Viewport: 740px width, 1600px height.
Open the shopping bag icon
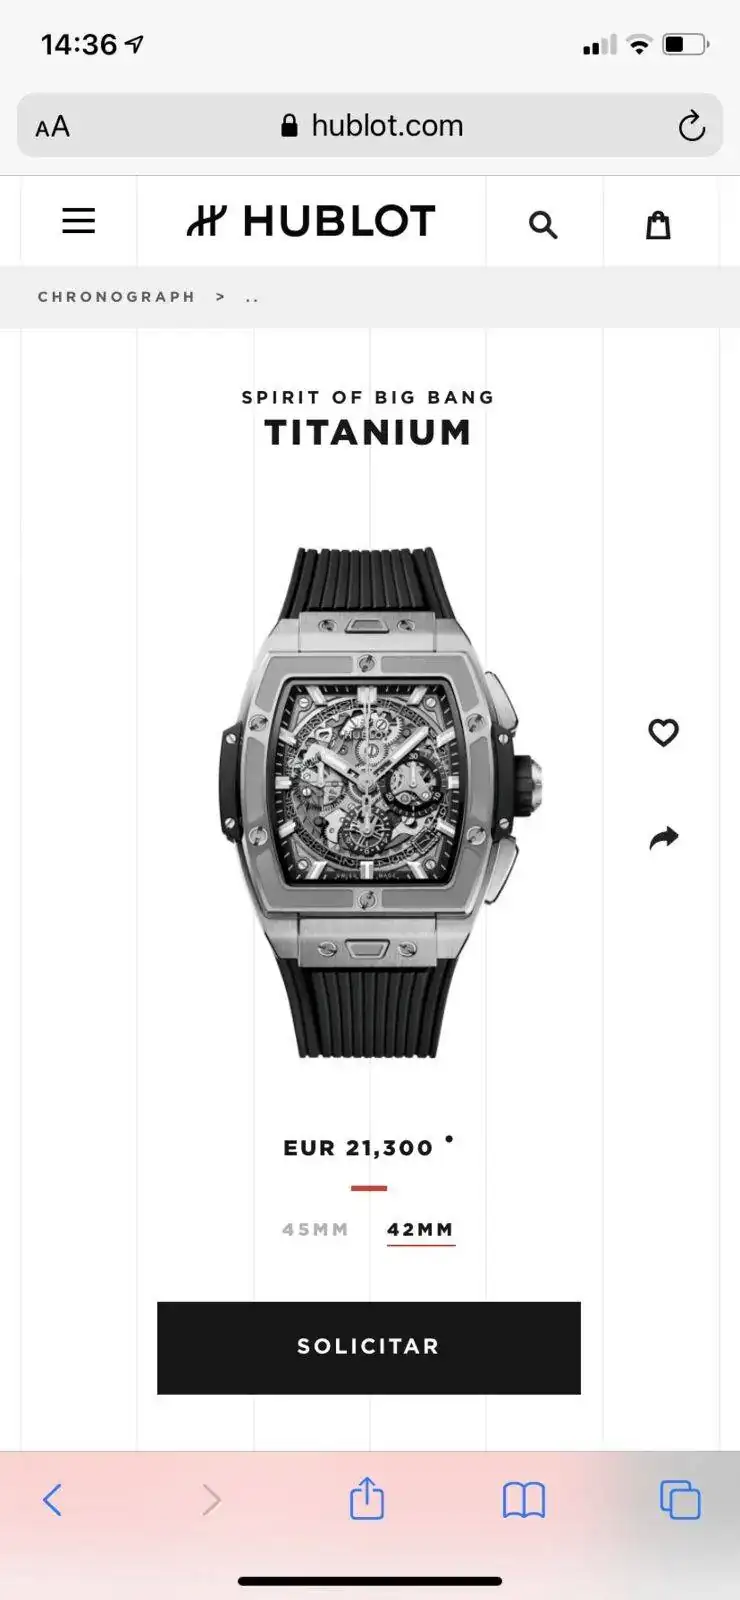pos(658,224)
